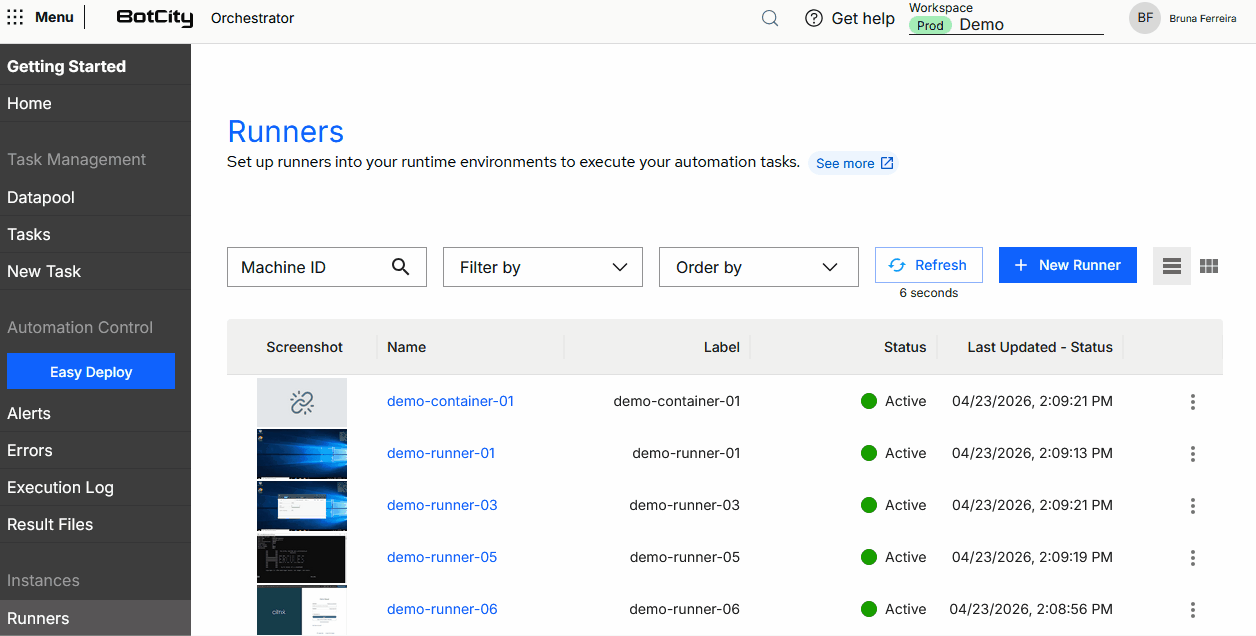
Task: Click the Prod workspace badge
Action: coord(930,26)
